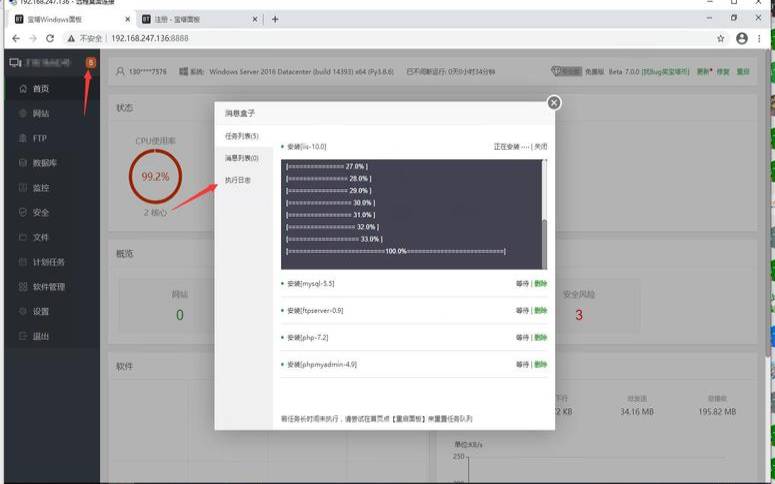Click the install log scrollbar thumb
This screenshot has width=775, height=484.
[x=544, y=244]
